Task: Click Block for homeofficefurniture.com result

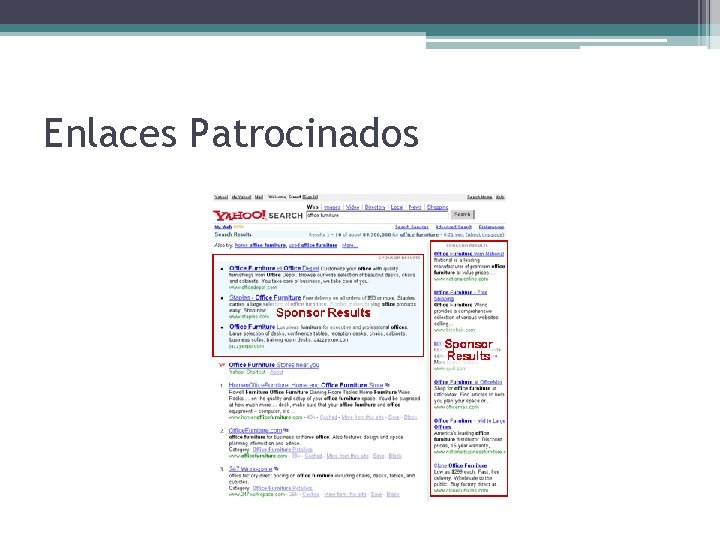Action: click(x=410, y=417)
